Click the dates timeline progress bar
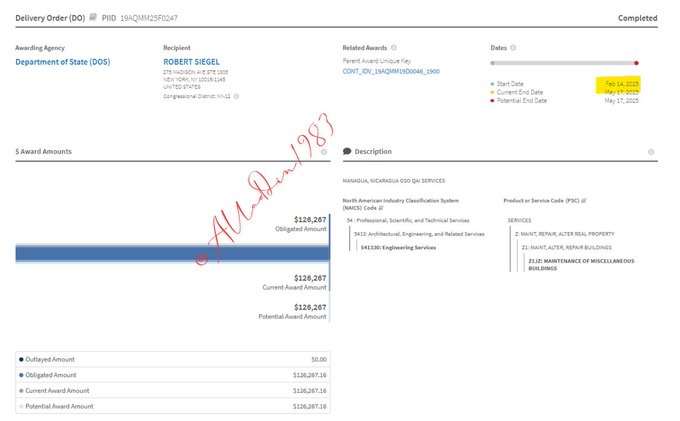Viewport: 680px width, 421px height. (564, 63)
